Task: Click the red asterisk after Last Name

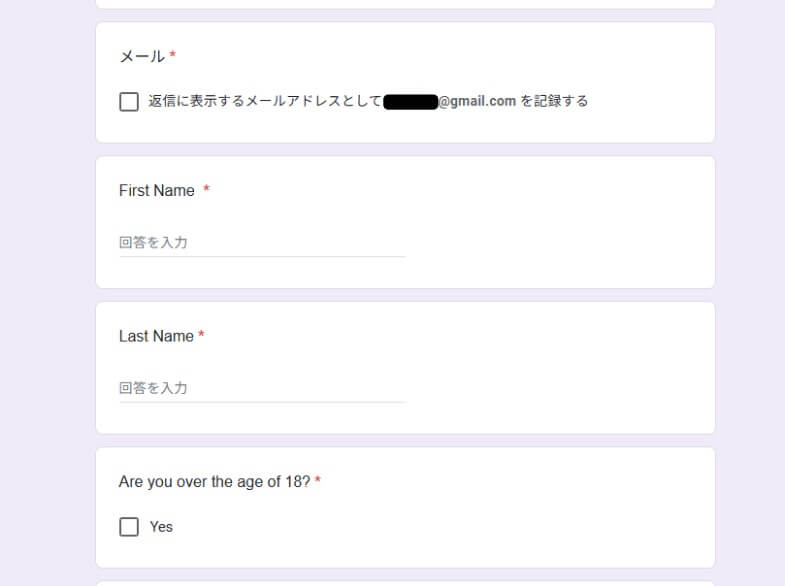Action: [x=201, y=336]
